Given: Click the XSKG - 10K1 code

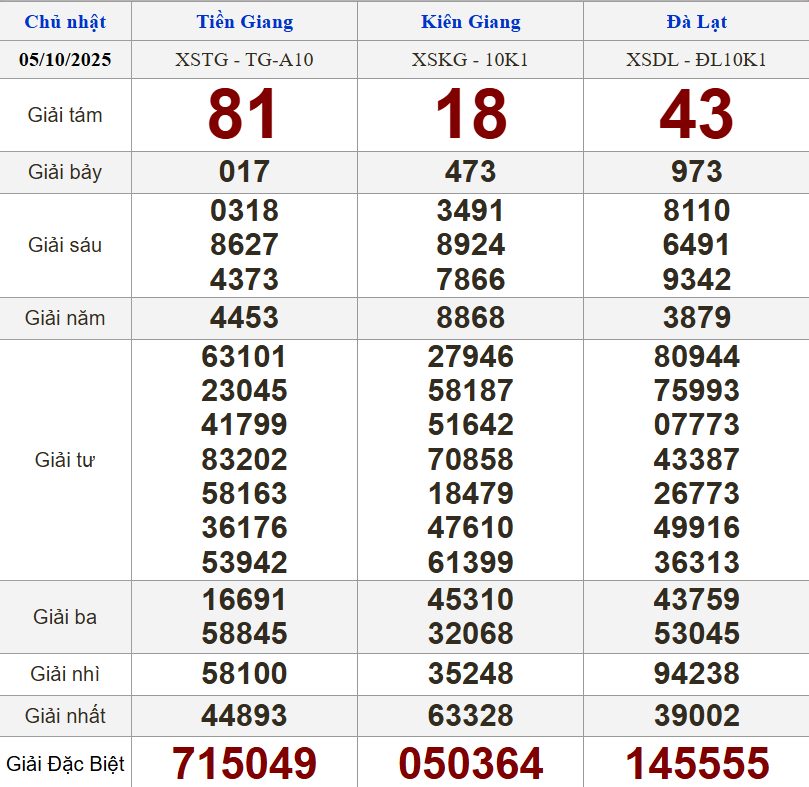Looking at the screenshot, I should click(x=470, y=60).
